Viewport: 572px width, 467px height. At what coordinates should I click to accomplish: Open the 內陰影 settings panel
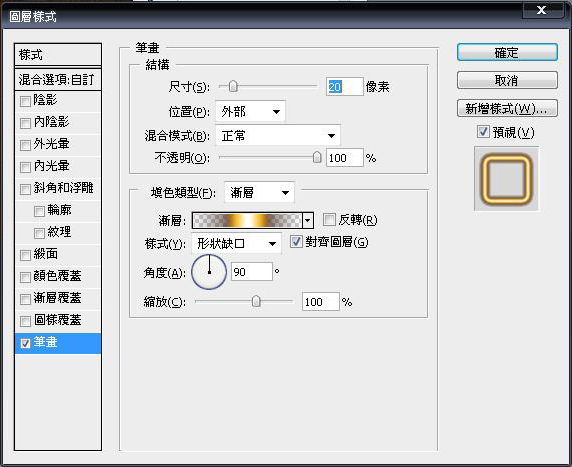pyautogui.click(x=51, y=122)
